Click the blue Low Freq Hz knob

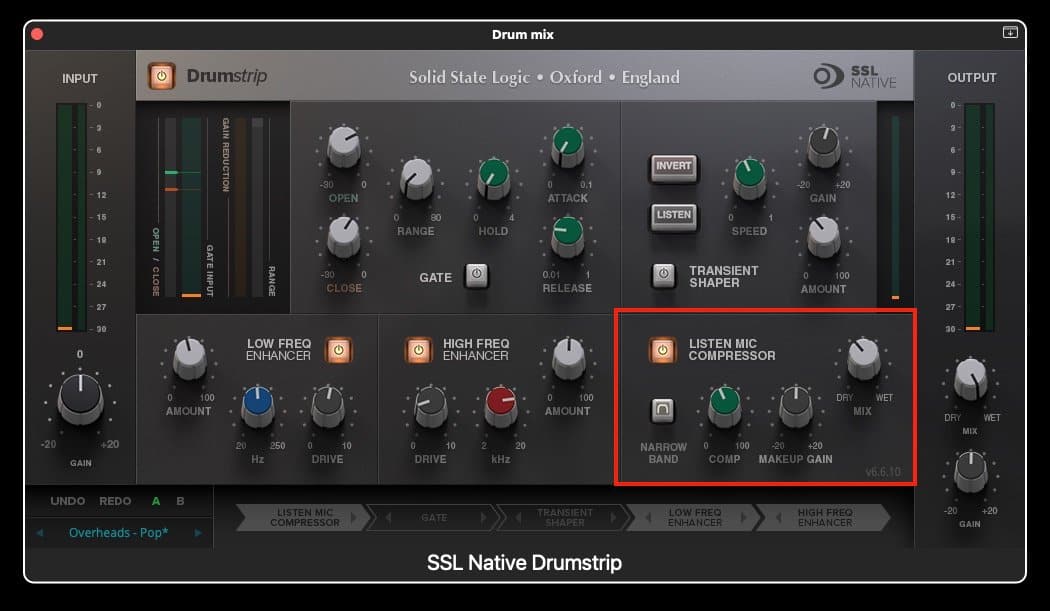click(258, 407)
